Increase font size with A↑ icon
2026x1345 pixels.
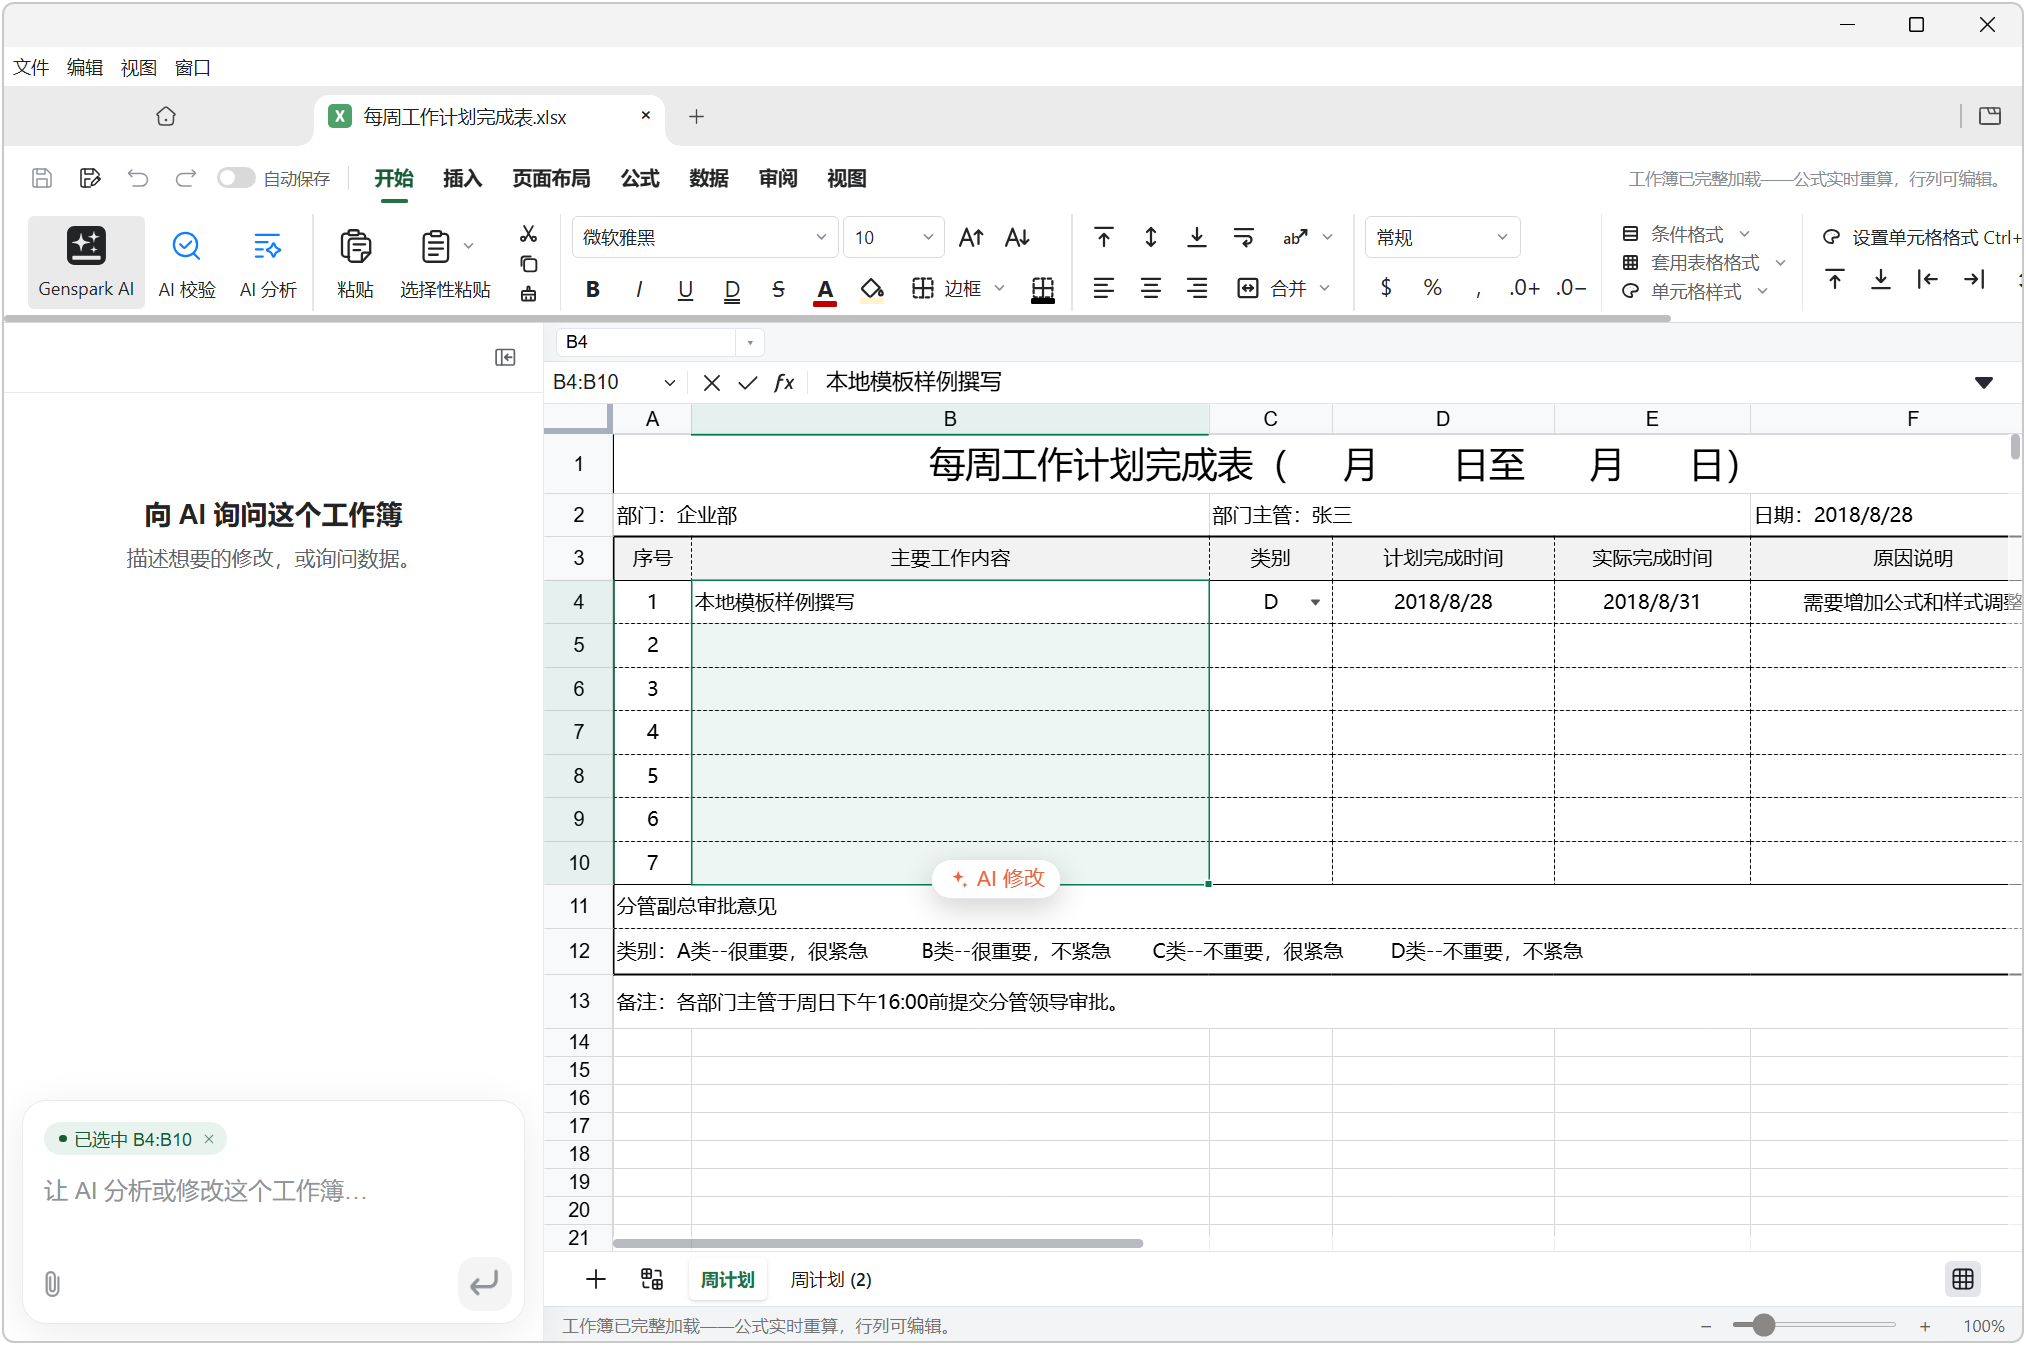[x=971, y=237]
